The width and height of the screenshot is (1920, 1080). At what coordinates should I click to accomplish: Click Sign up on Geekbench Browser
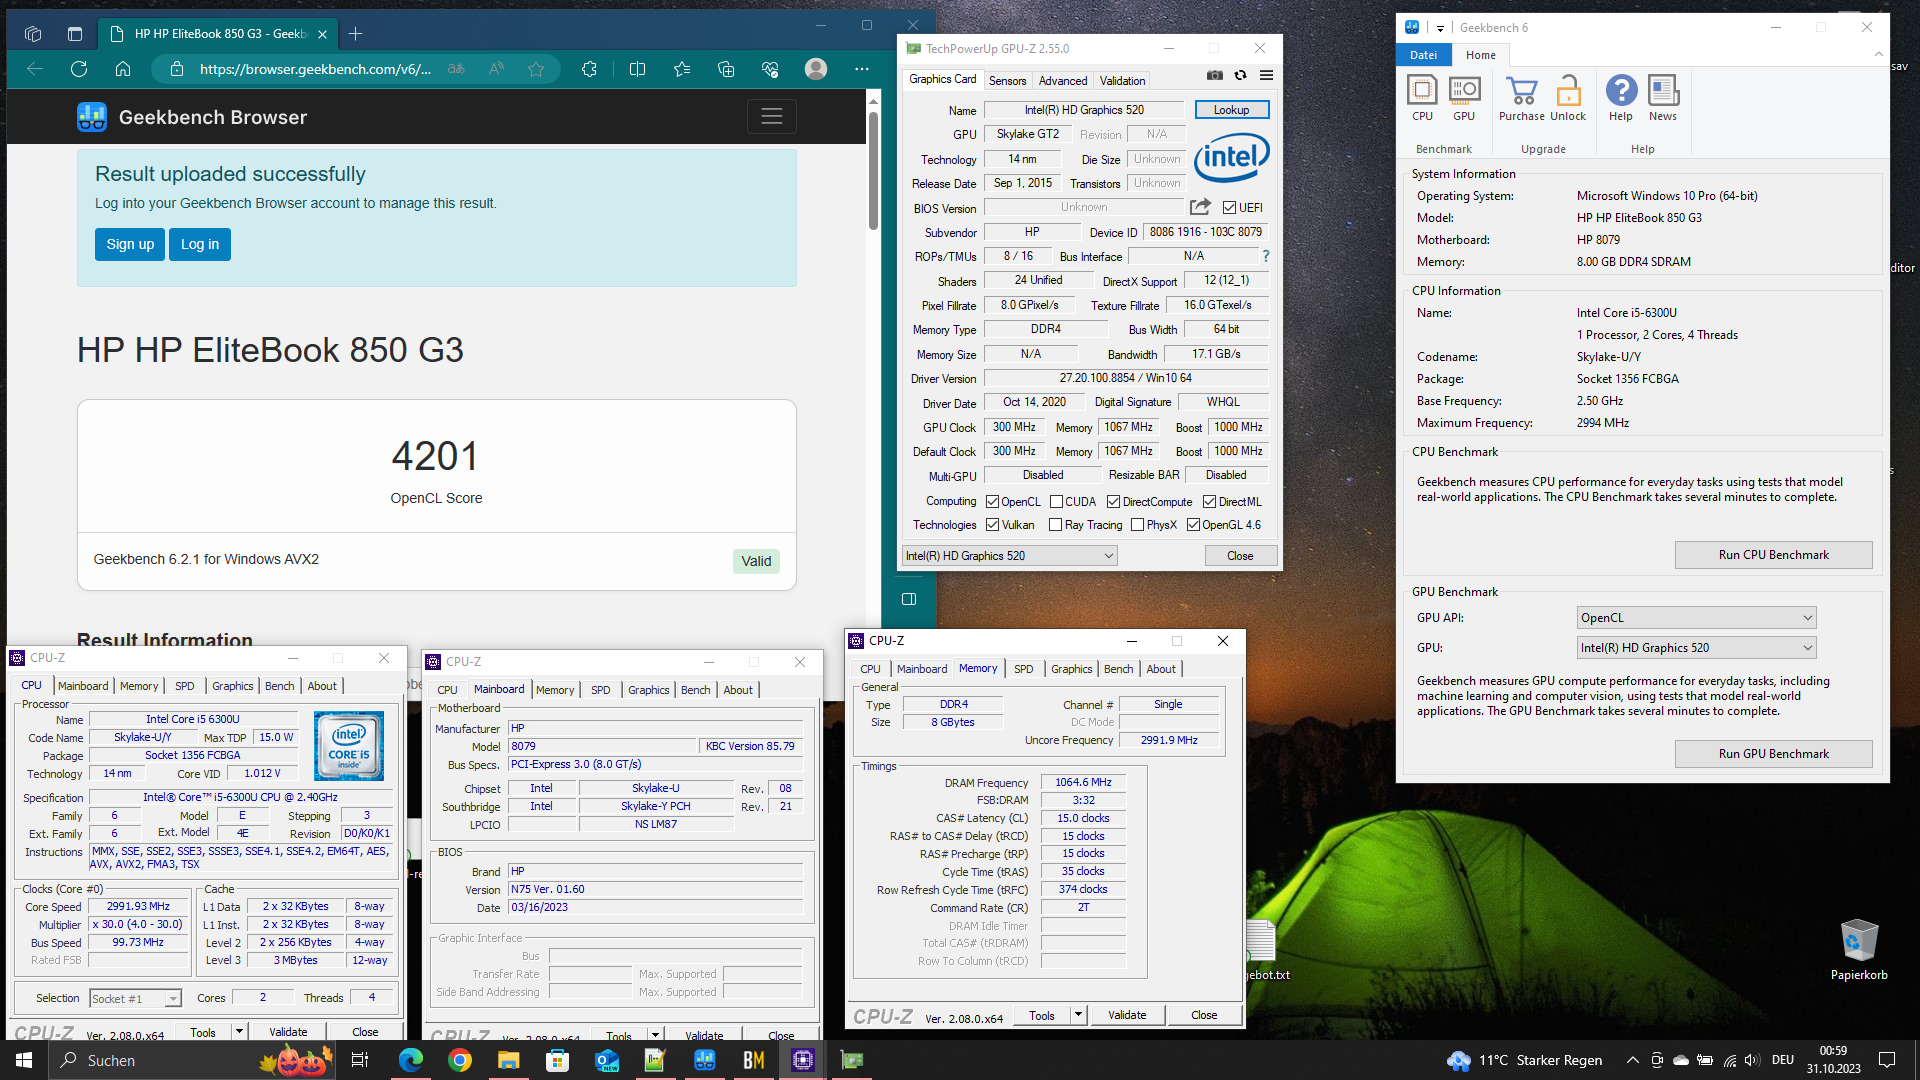[x=130, y=244]
